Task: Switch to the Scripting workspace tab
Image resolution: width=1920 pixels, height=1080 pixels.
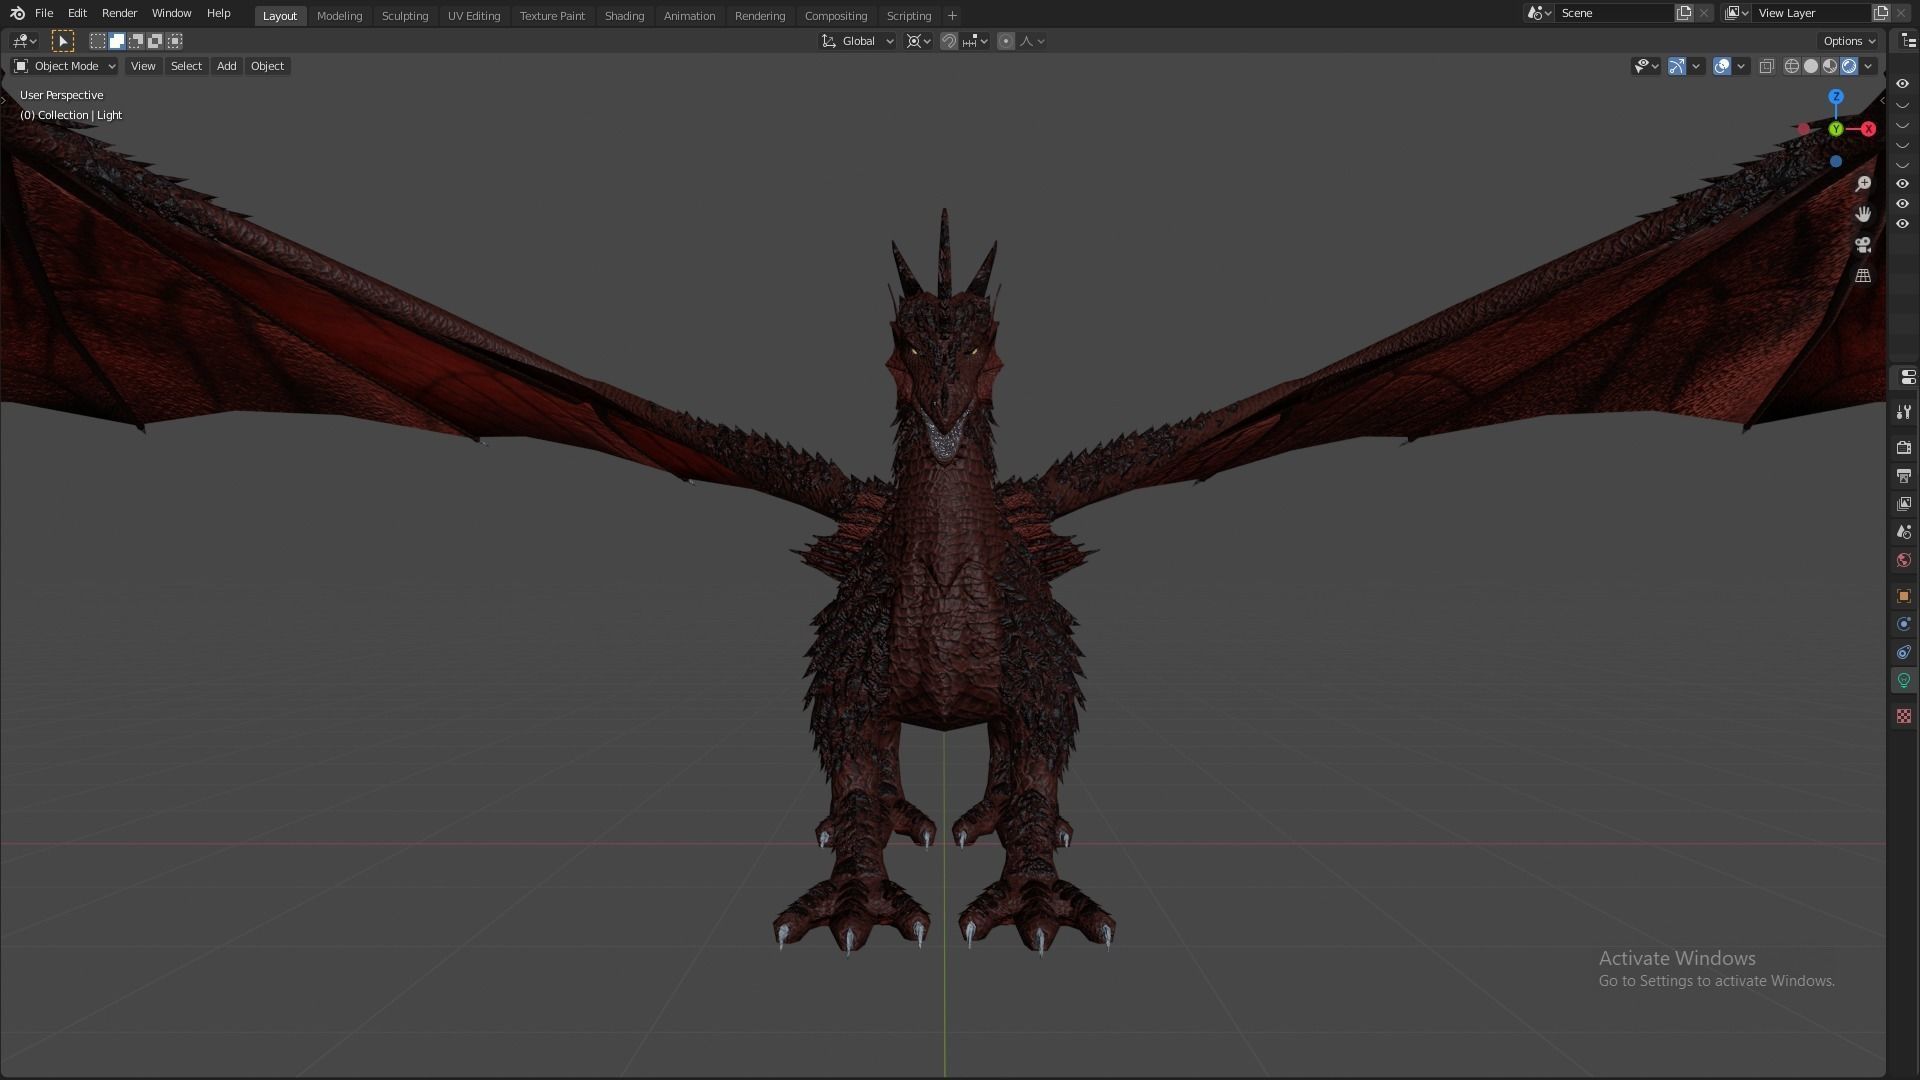Action: (x=908, y=16)
